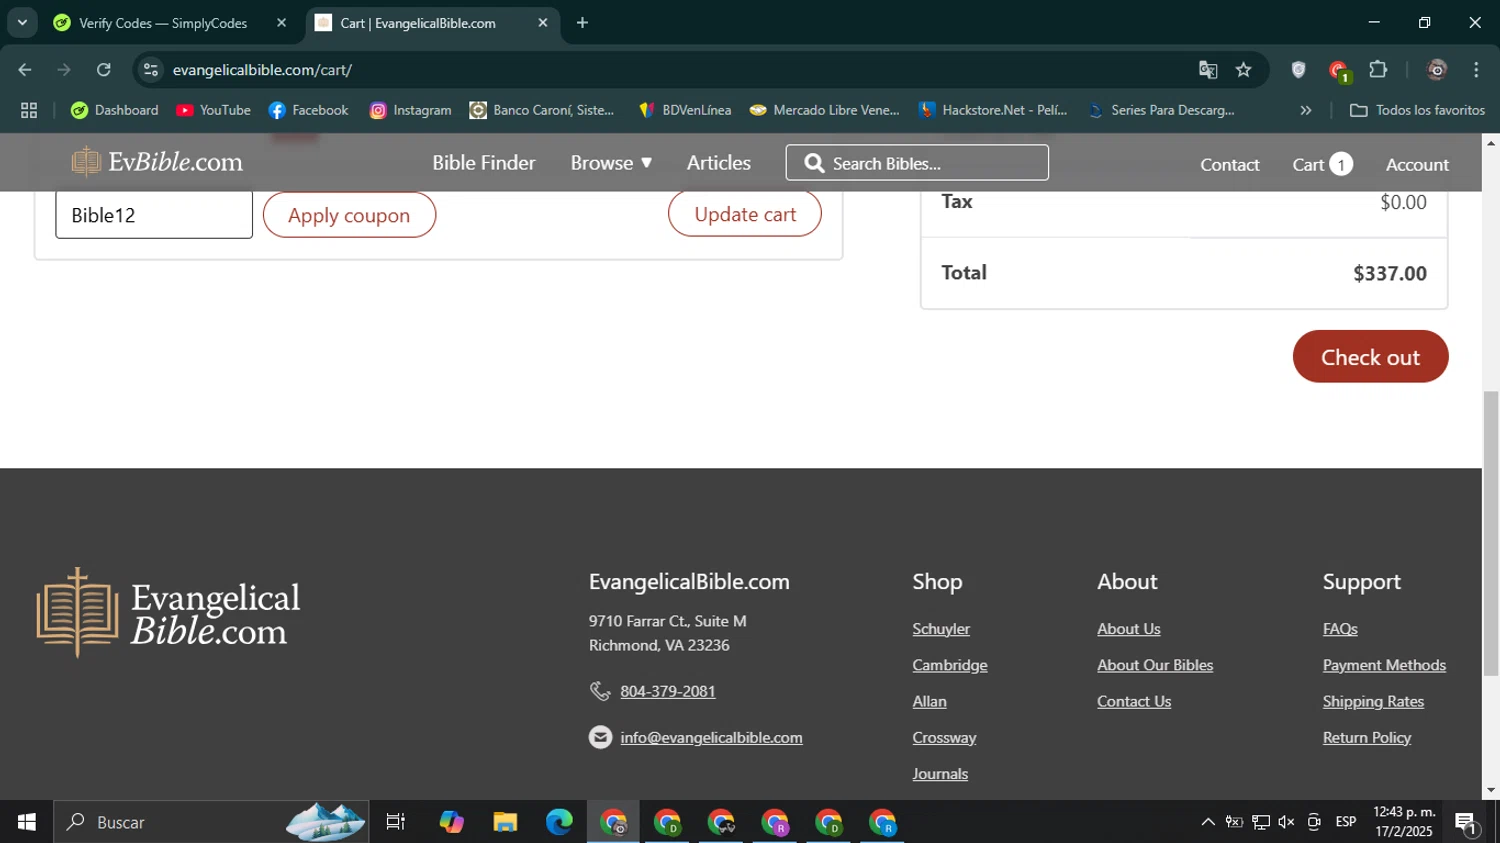
Task: Open the BDVenLínea bookmark
Action: tap(685, 110)
